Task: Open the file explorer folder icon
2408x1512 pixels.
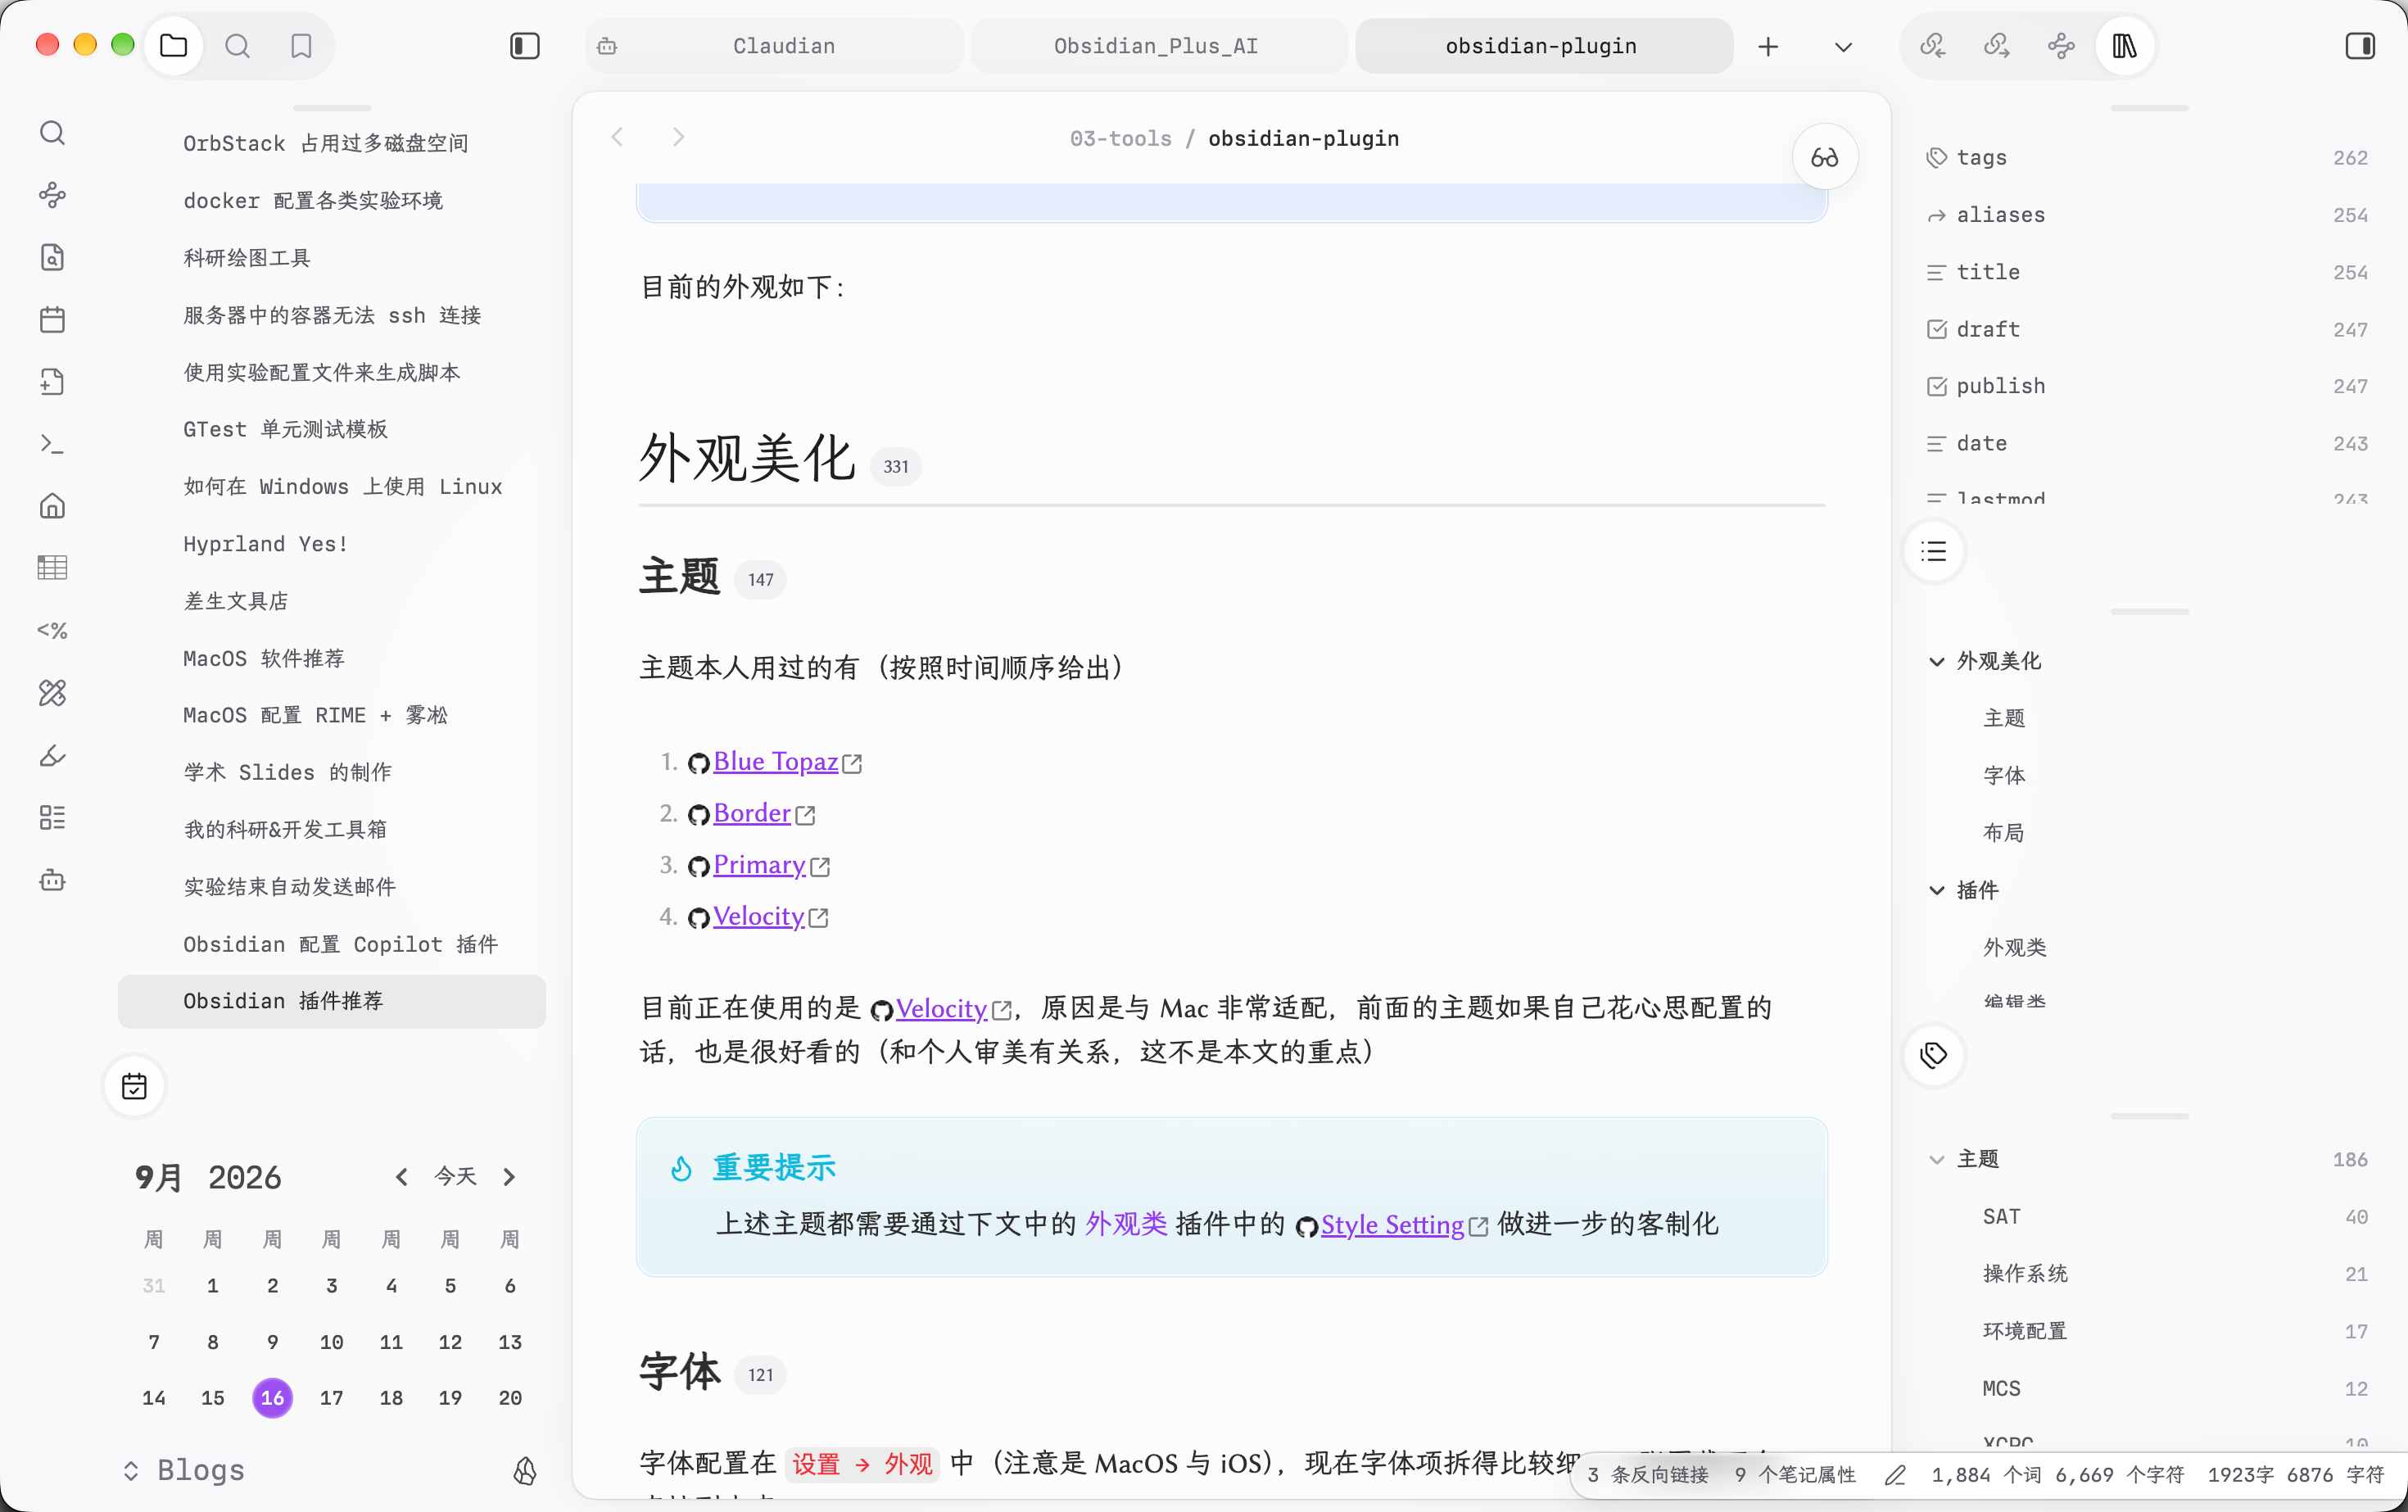Action: click(x=174, y=46)
